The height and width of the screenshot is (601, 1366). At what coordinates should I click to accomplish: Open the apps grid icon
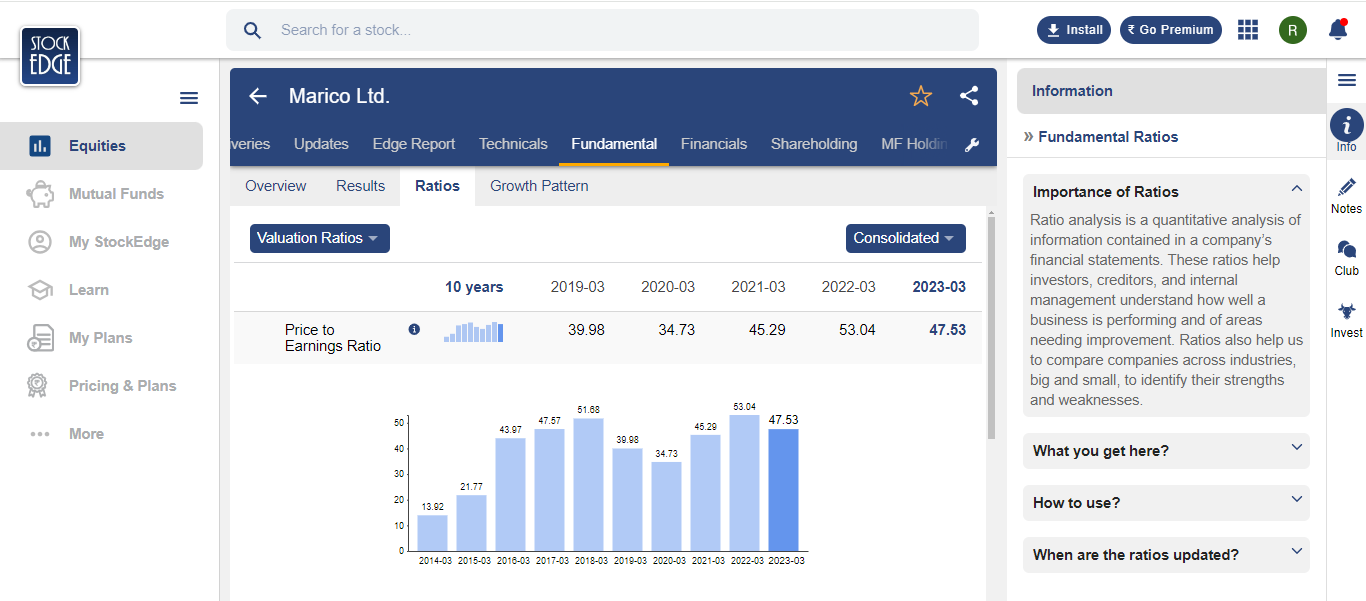(x=1247, y=30)
